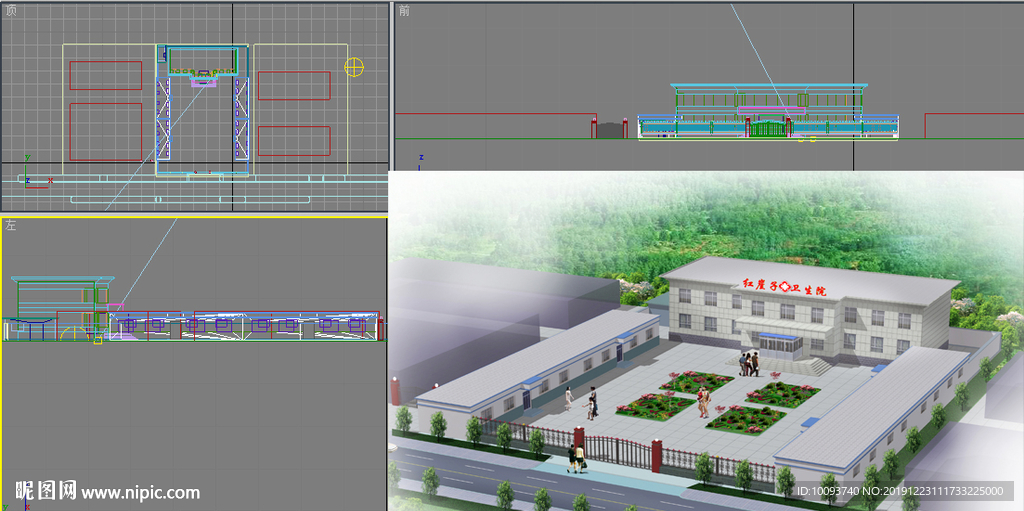
Task: Select the small yellow square helper in Left viewport
Action: tap(97, 340)
